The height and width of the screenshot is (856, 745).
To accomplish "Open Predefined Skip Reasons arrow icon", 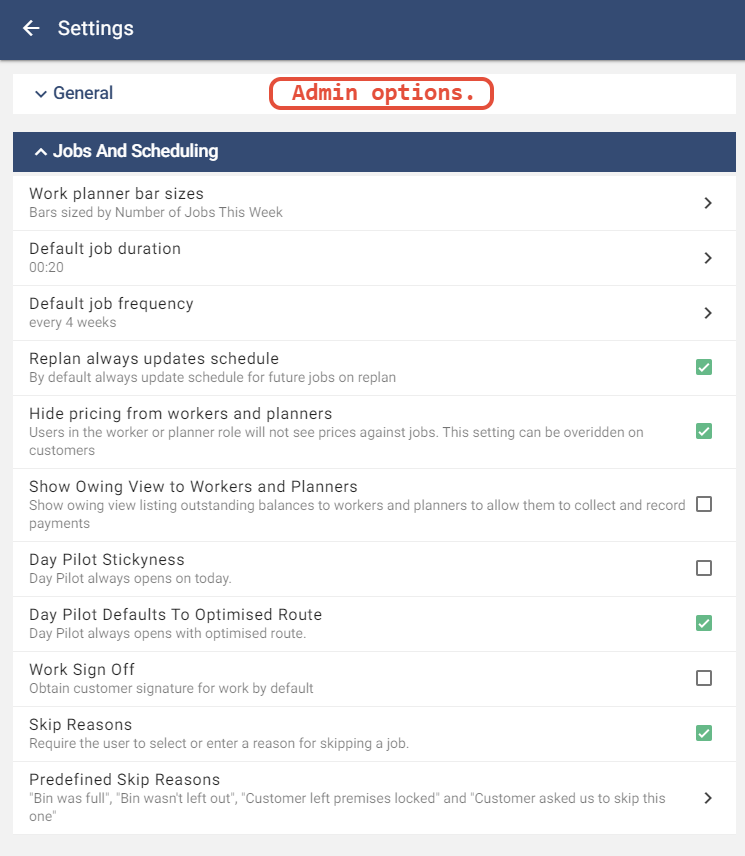I will pyautogui.click(x=707, y=798).
